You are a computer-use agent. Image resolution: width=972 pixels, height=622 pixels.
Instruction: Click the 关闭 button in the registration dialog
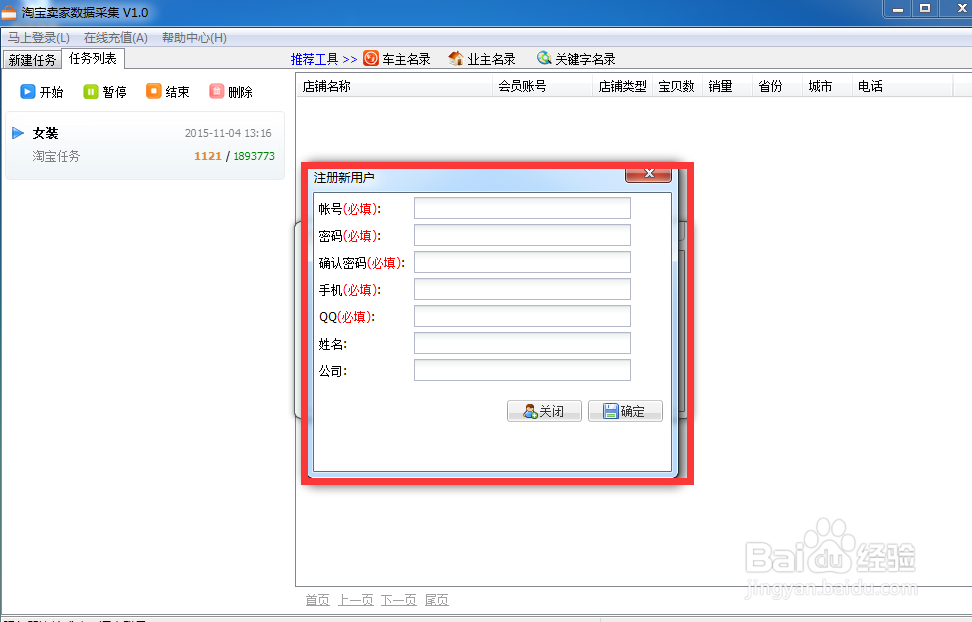pyautogui.click(x=544, y=410)
